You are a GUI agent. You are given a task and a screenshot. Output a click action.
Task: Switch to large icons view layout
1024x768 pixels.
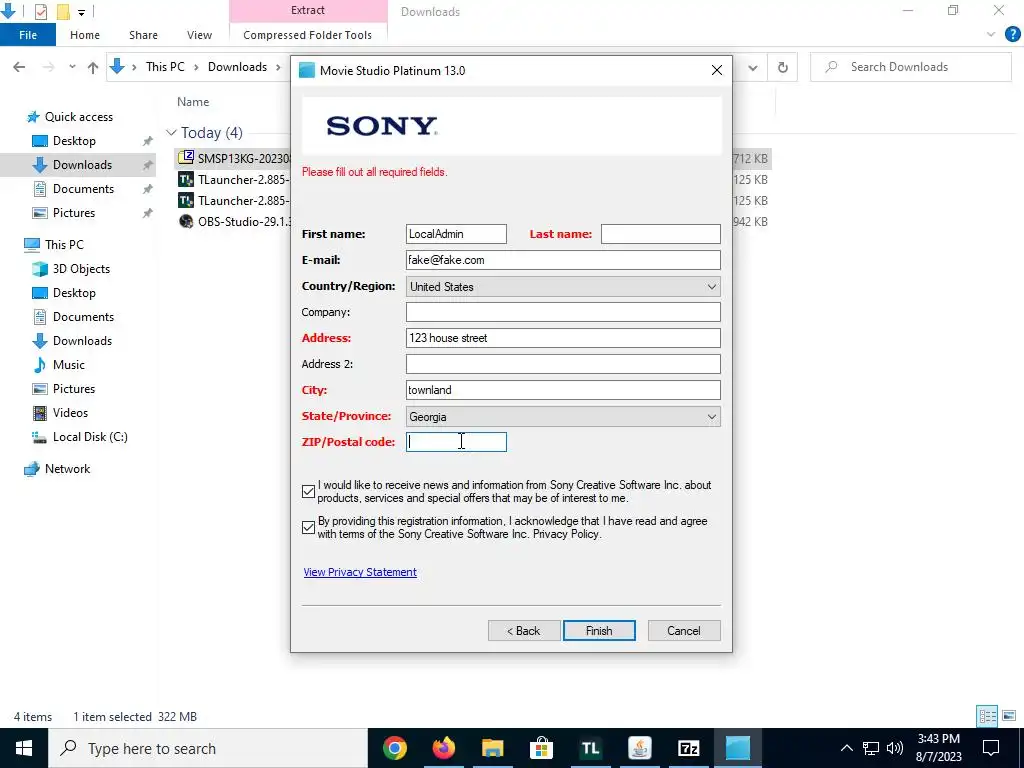coord(1011,716)
